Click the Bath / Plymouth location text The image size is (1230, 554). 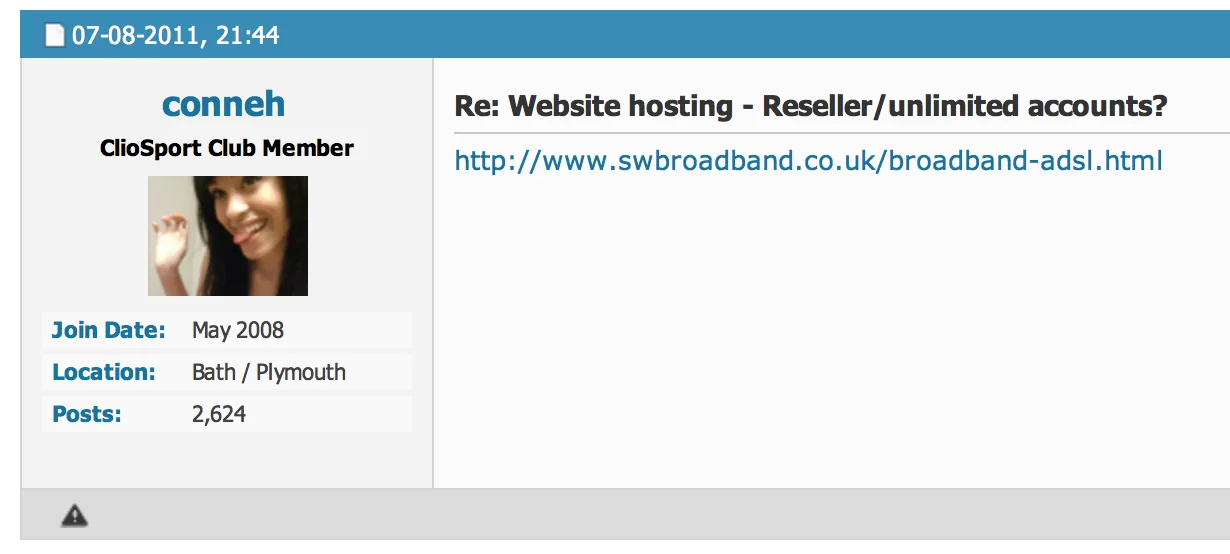point(269,372)
